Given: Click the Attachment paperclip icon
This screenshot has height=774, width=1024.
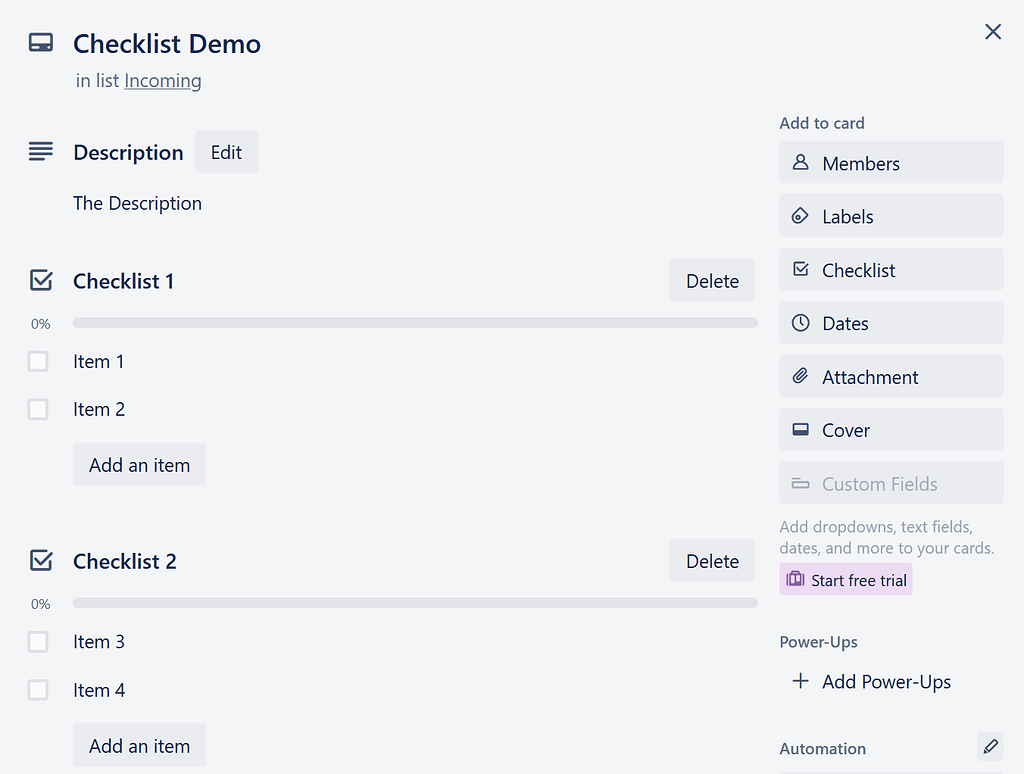Looking at the screenshot, I should [800, 376].
